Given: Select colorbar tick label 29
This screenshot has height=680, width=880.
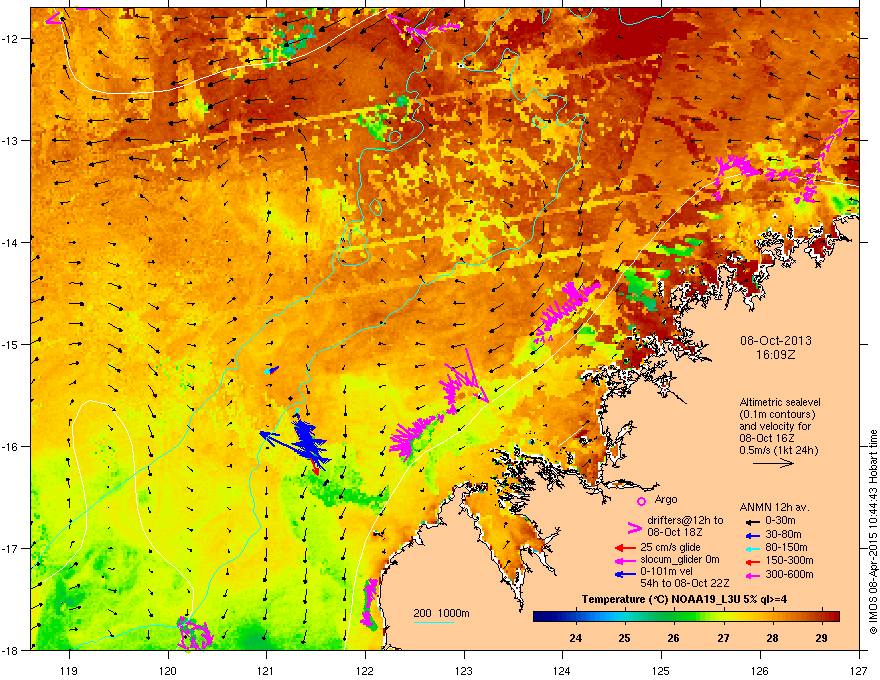Looking at the screenshot, I should click(822, 638).
